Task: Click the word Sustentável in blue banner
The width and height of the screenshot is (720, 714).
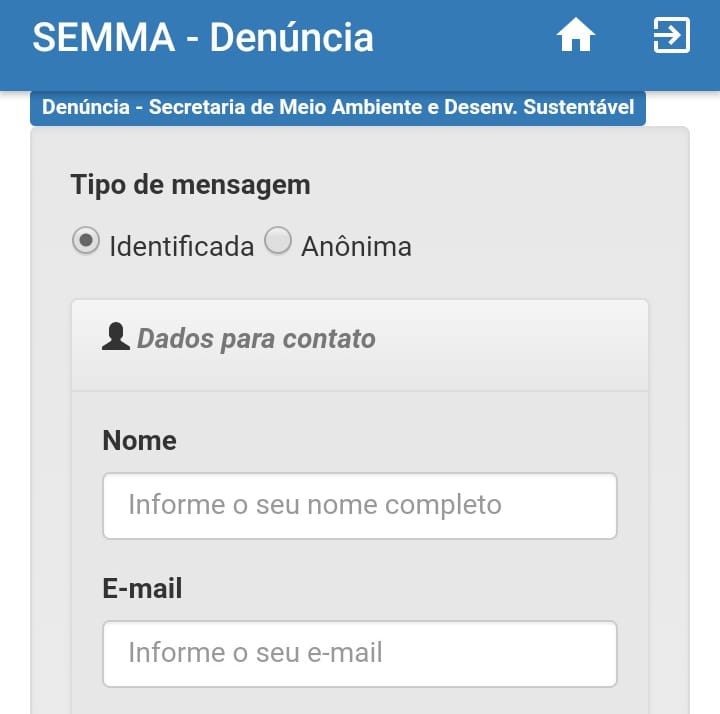Action: (579, 107)
